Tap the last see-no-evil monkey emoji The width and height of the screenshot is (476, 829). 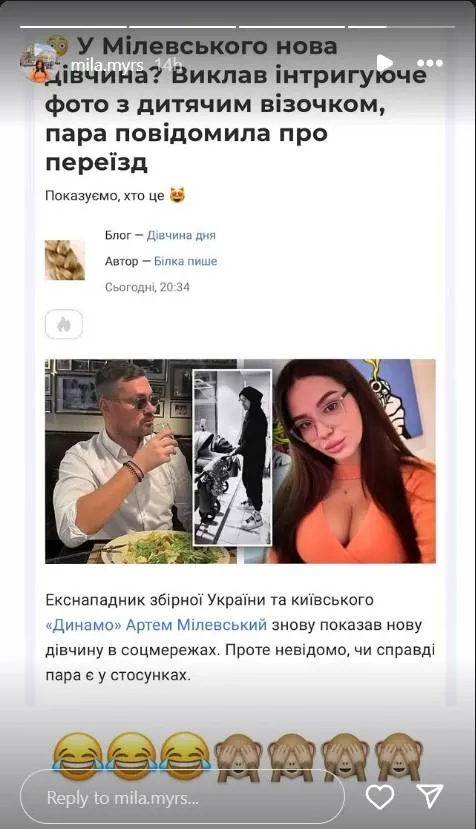click(x=399, y=757)
